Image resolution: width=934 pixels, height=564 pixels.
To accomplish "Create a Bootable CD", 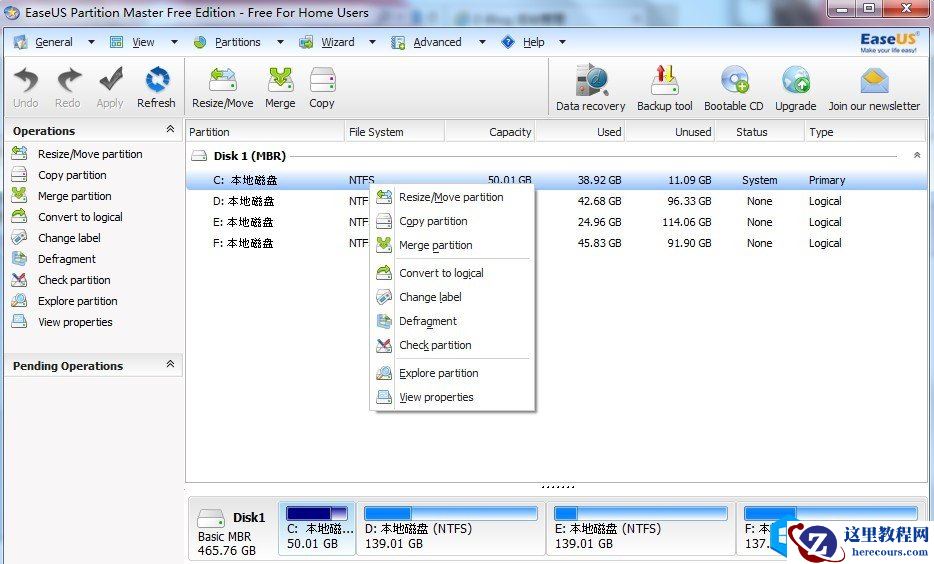I will click(x=734, y=80).
